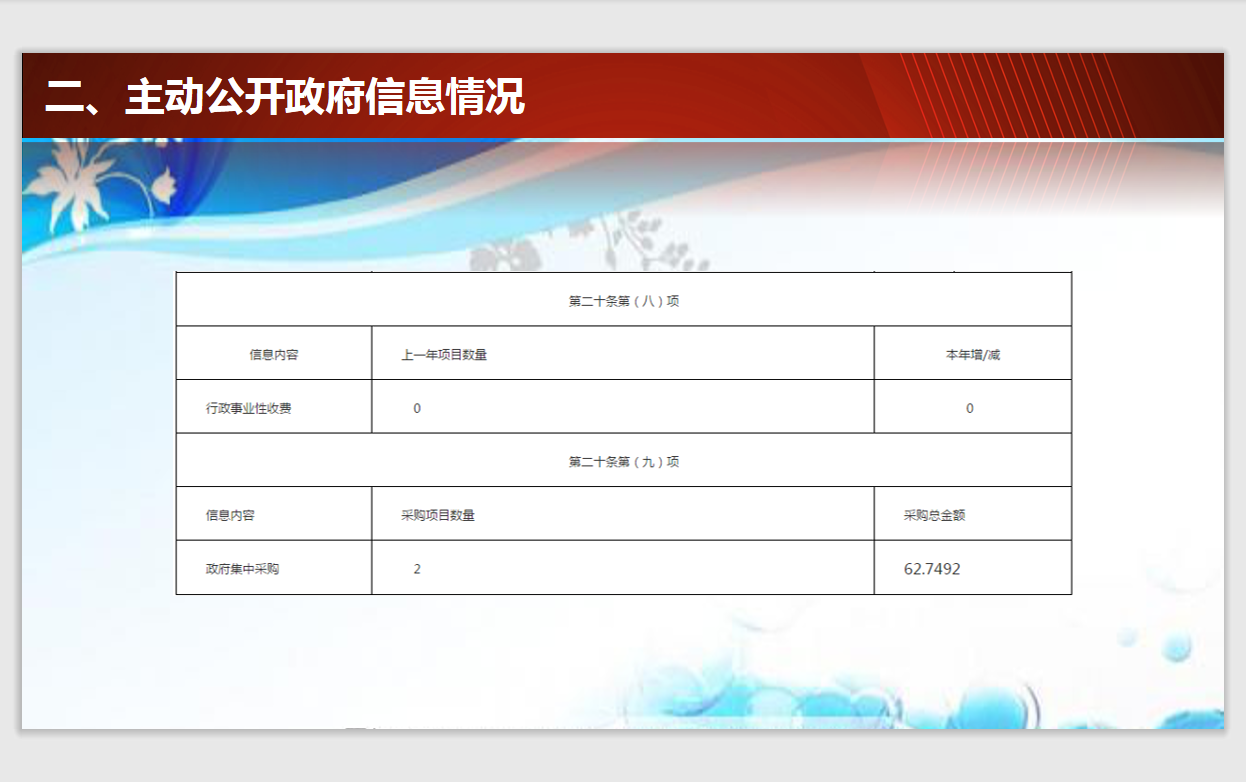Click the 0 value under 上一年项目数量

tap(417, 408)
